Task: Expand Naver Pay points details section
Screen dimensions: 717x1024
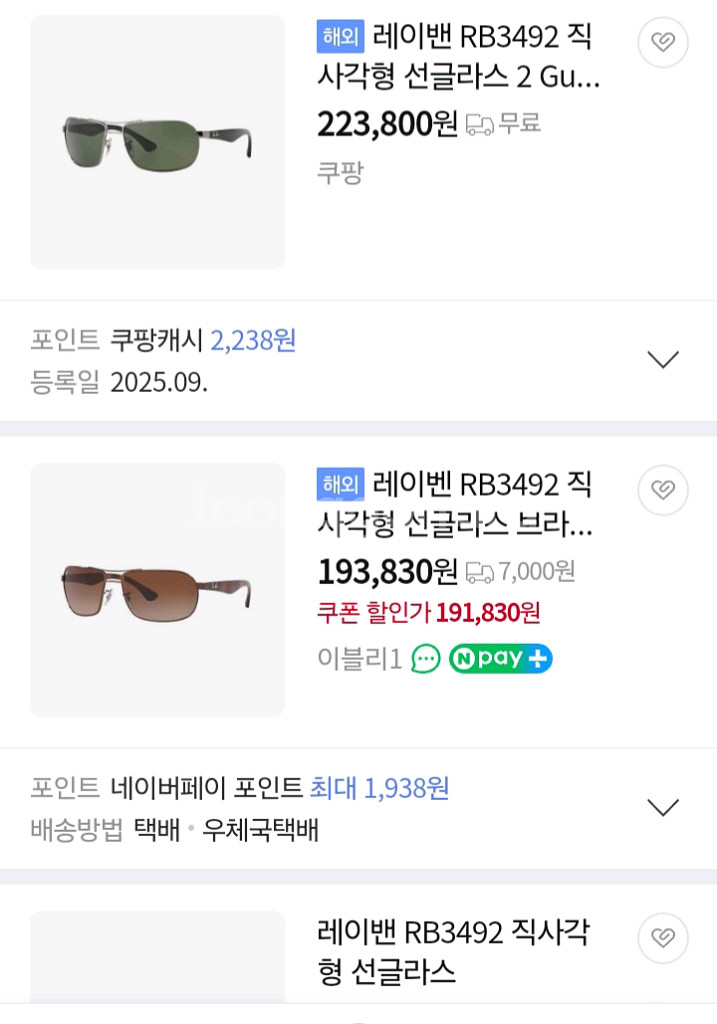Action: click(x=663, y=807)
